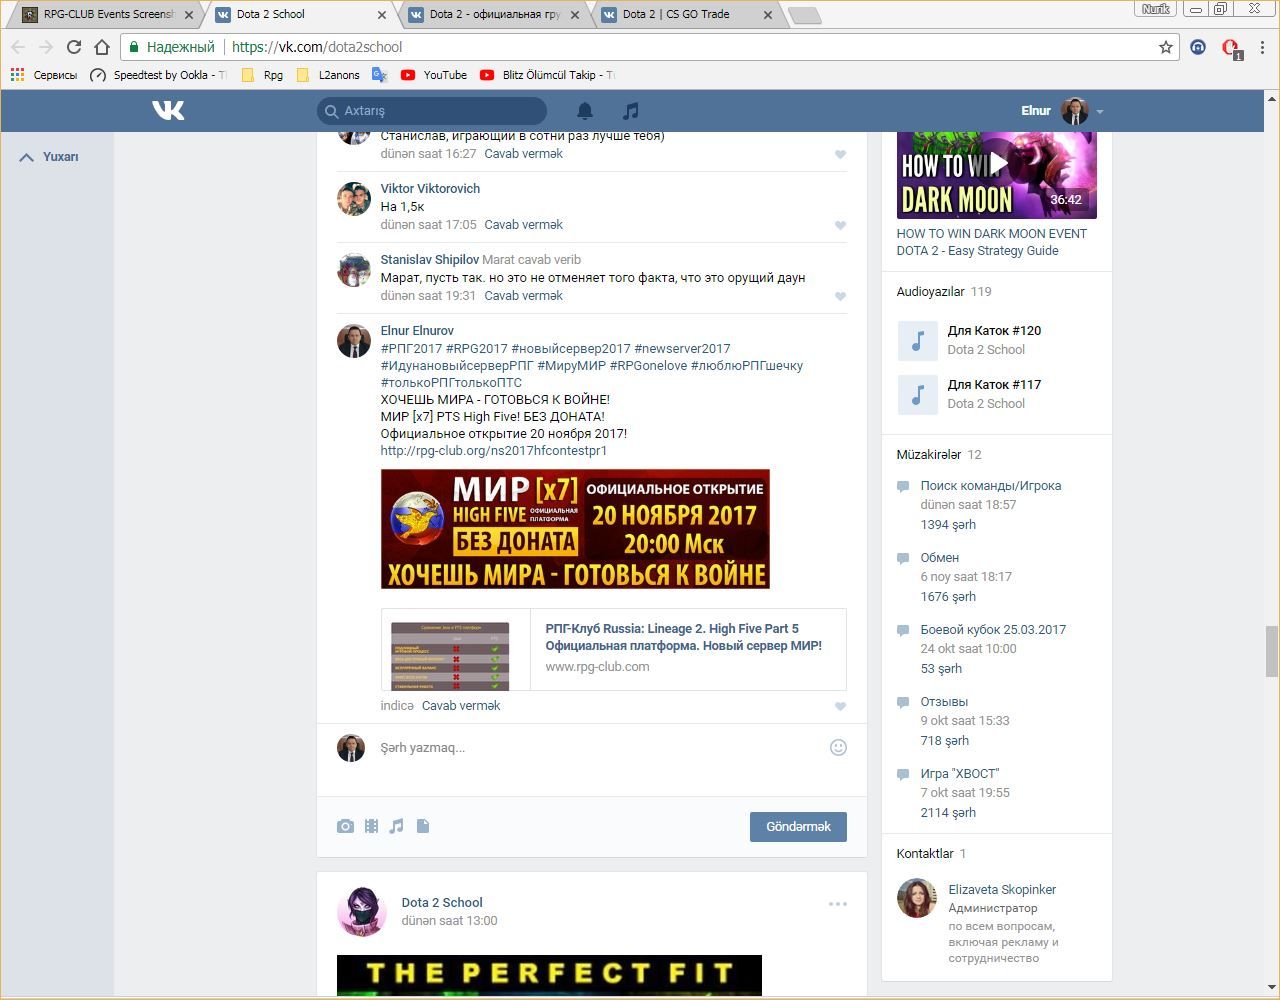Image resolution: width=1280 pixels, height=1000 pixels.
Task: Navigate back in browser history
Action: 17,47
